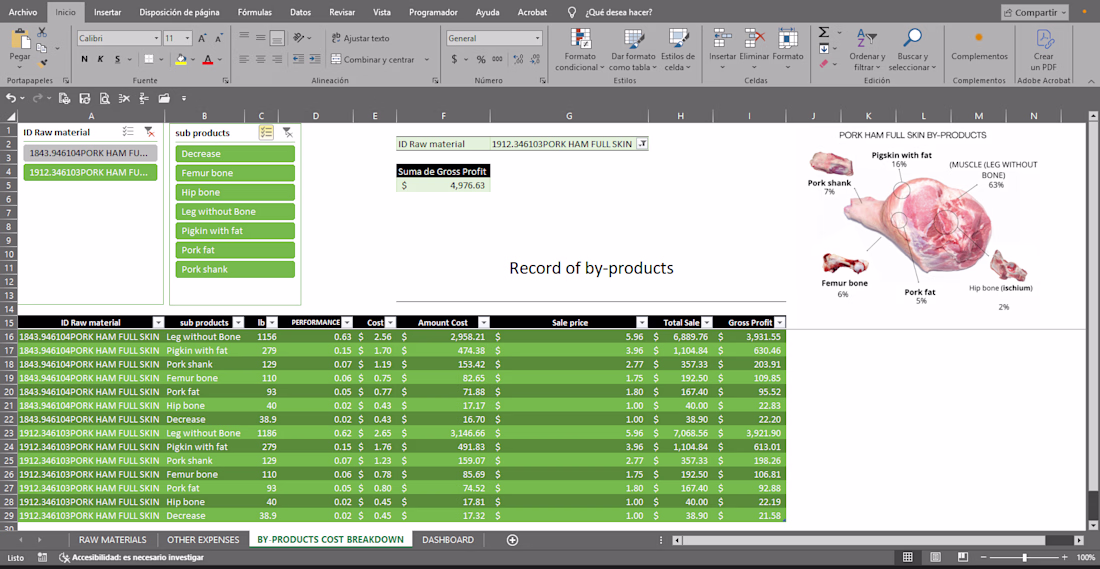Click the yellow fill color swatch
Viewport: 1100px width, 569px height.
click(x=181, y=60)
